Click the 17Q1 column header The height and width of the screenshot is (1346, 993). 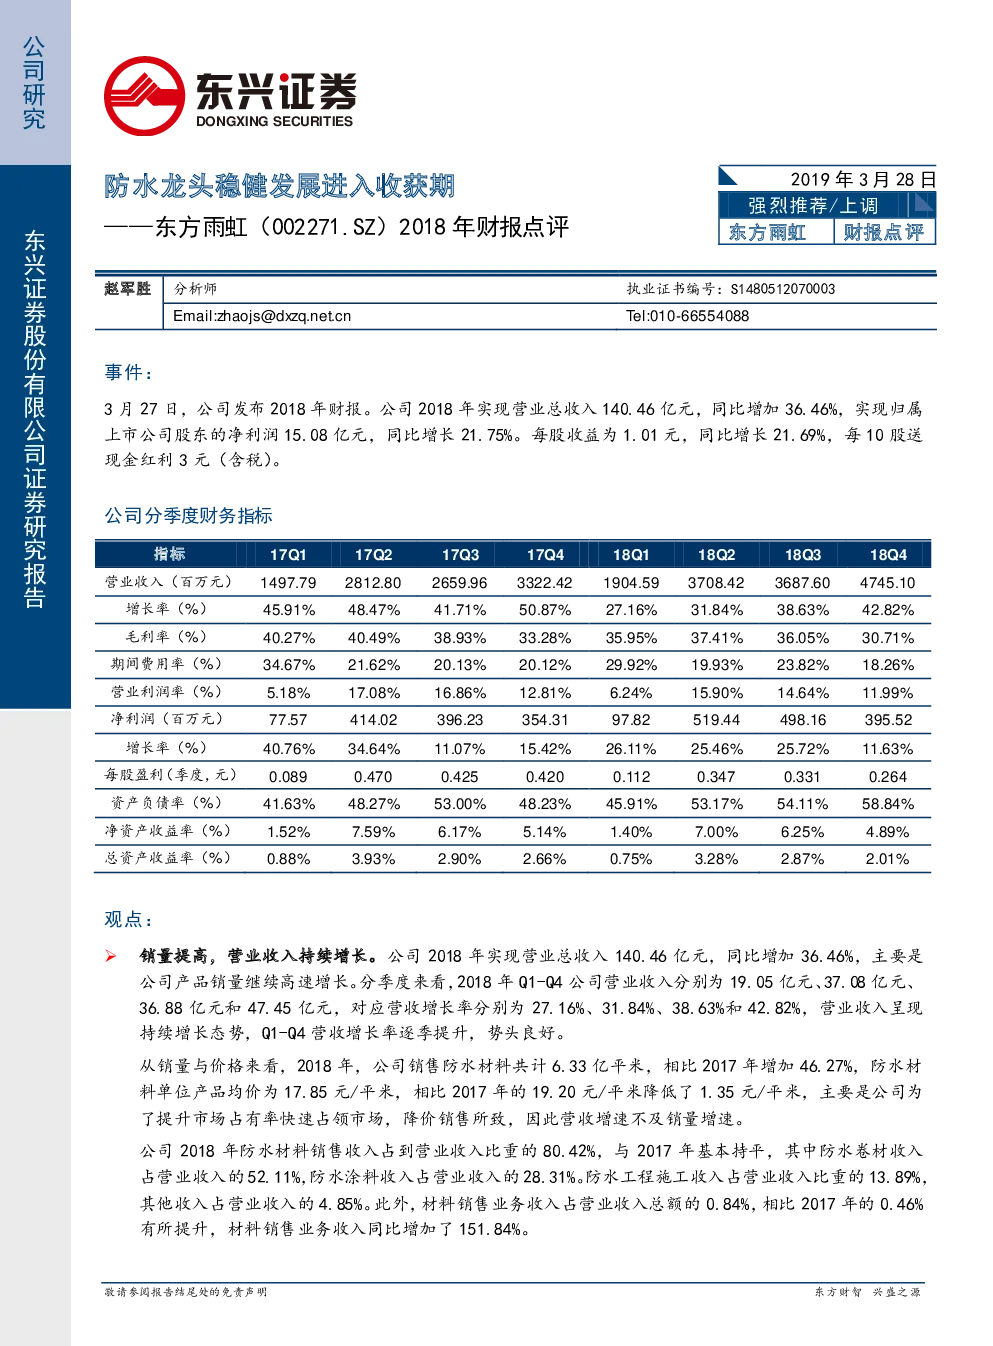click(x=288, y=555)
